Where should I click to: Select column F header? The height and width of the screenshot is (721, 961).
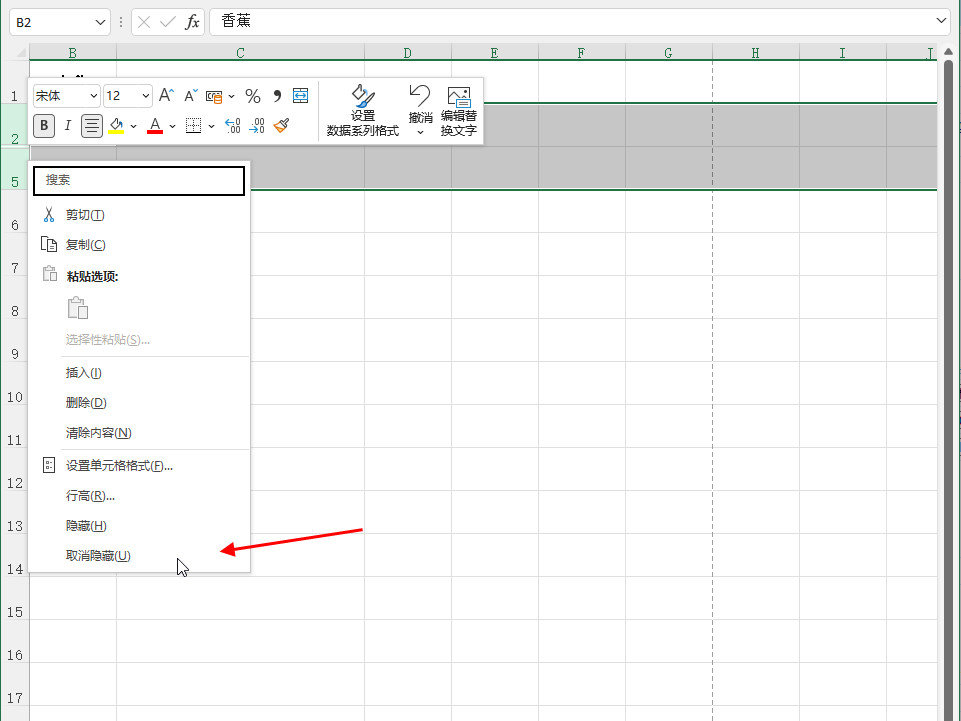[582, 53]
